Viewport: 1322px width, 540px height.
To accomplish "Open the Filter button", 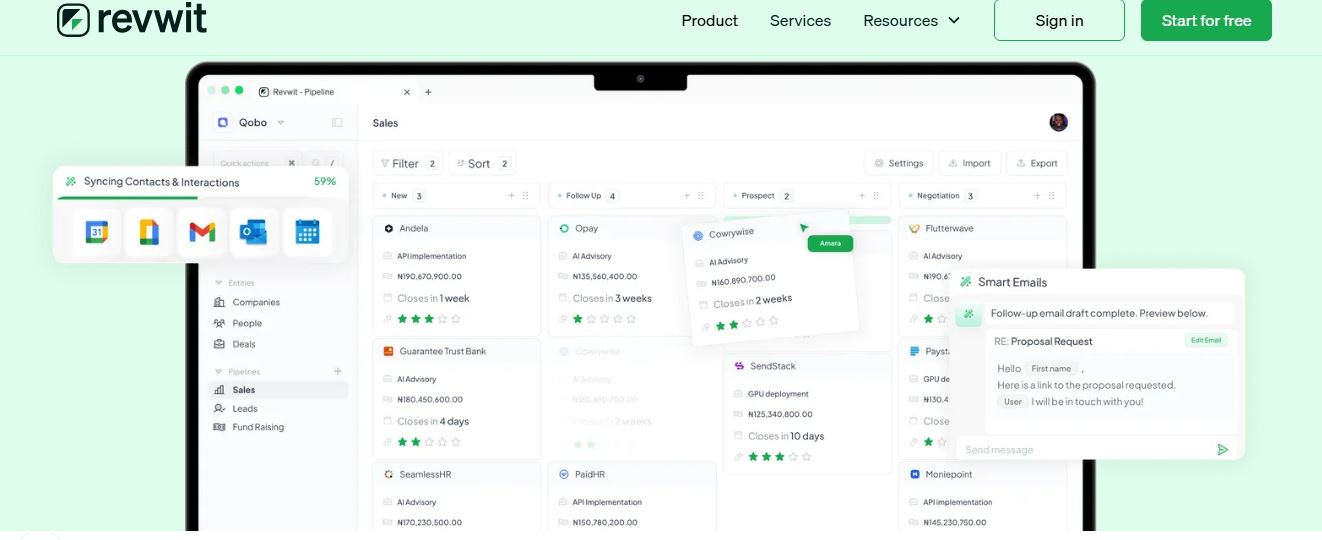I will pos(408,163).
